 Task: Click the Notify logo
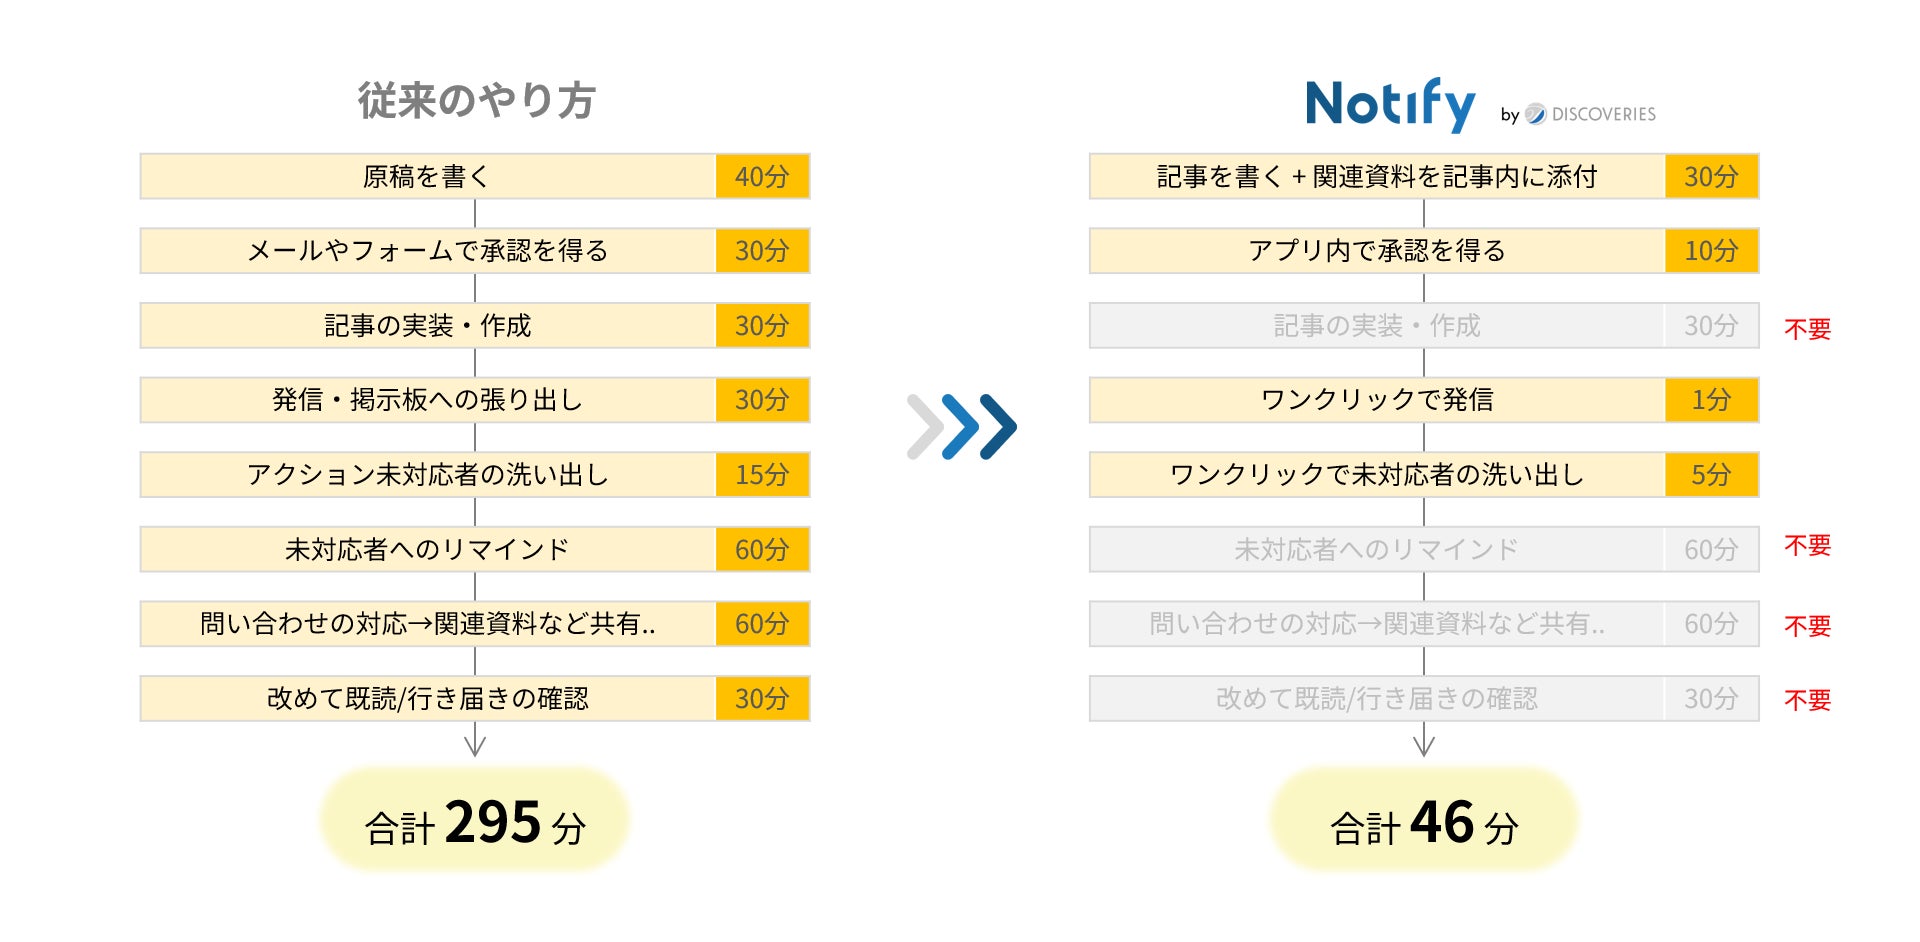click(x=1390, y=105)
